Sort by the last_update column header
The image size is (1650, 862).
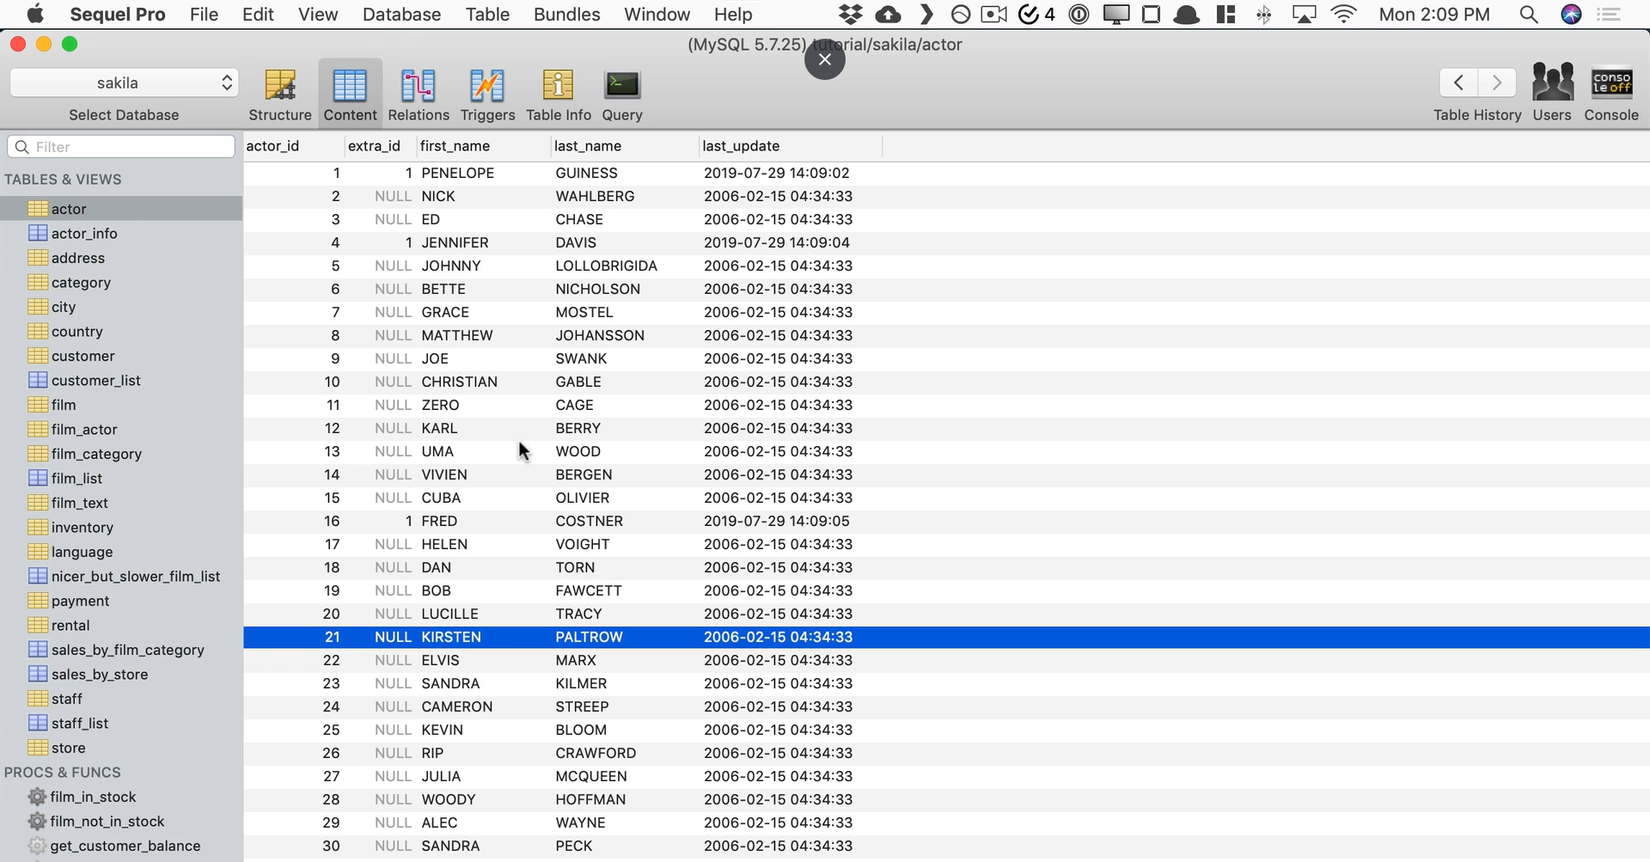coord(791,146)
